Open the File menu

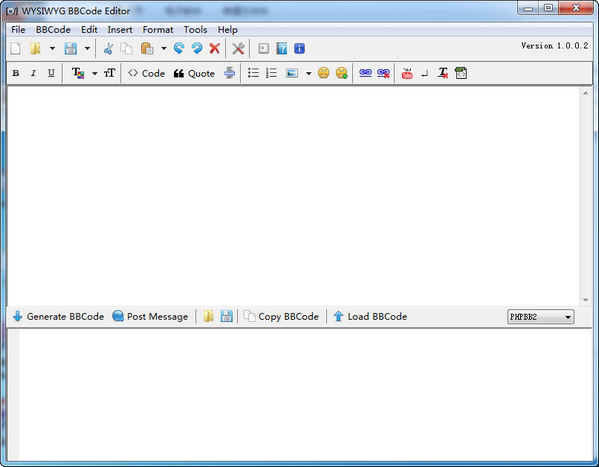tap(18, 30)
